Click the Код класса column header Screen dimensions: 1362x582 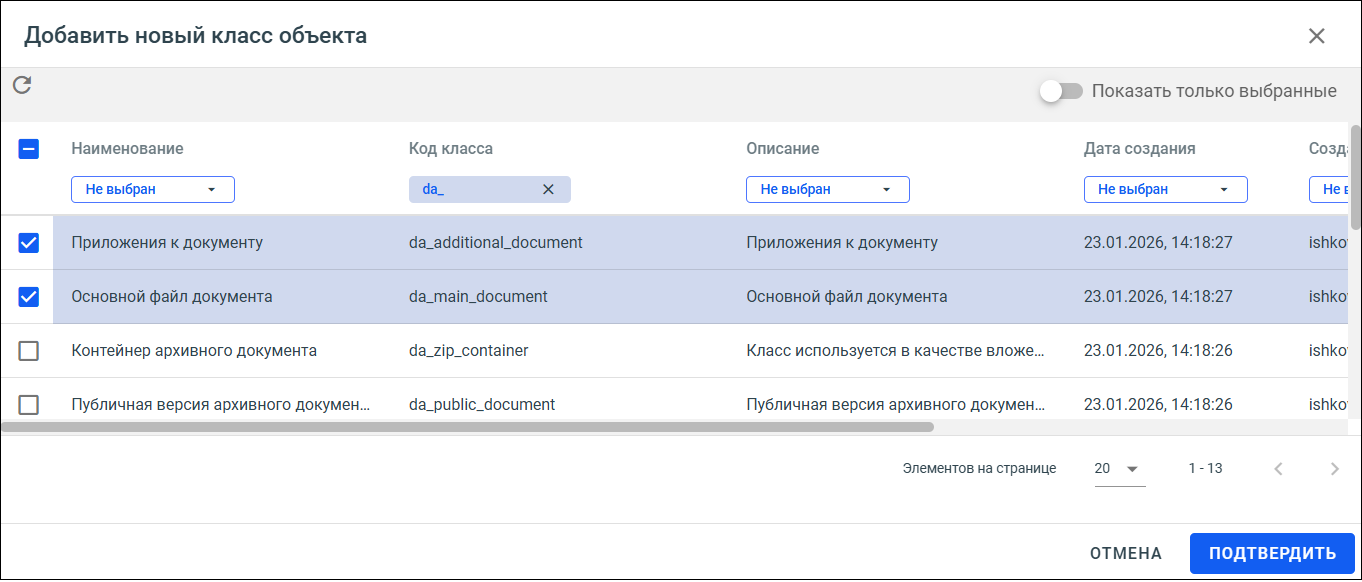click(x=451, y=148)
